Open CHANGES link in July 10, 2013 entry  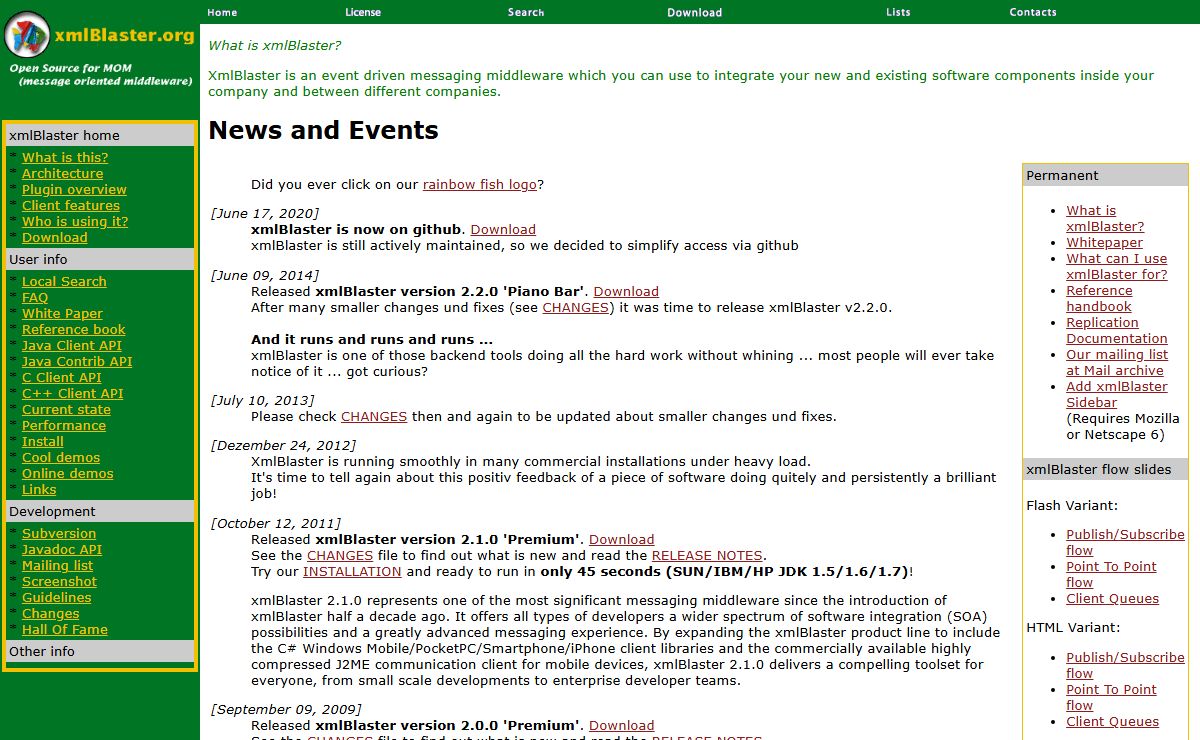(x=374, y=416)
